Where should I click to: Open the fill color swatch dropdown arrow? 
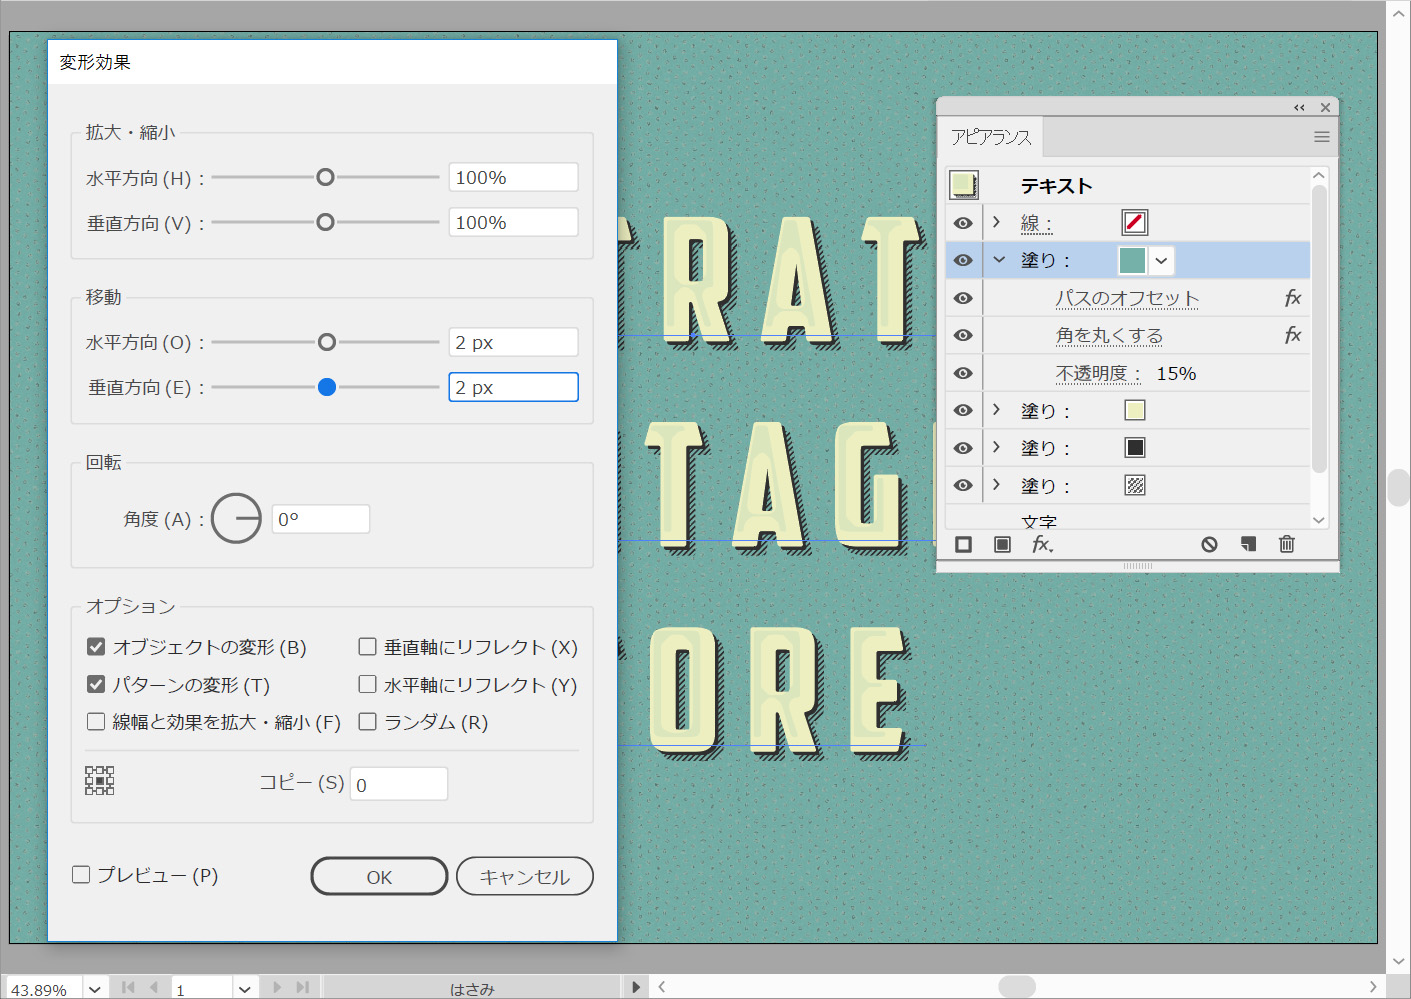click(1161, 261)
